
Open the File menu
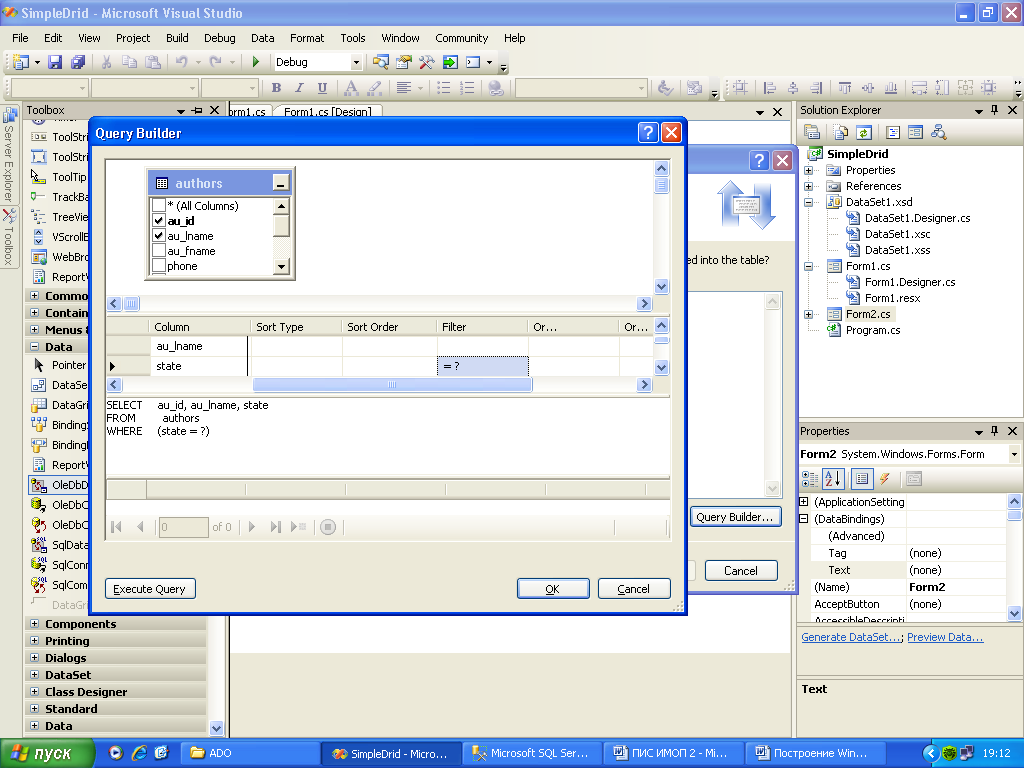pos(20,38)
